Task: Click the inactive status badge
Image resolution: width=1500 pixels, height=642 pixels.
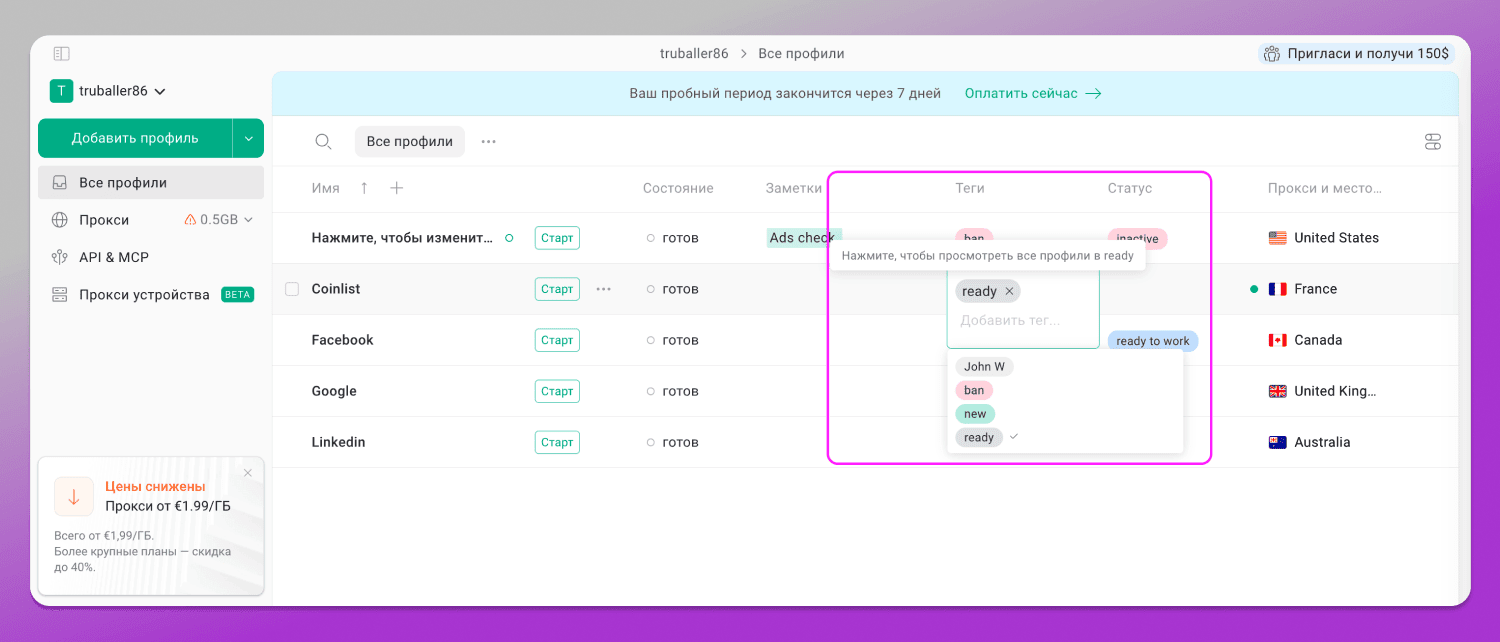Action: coord(1137,238)
